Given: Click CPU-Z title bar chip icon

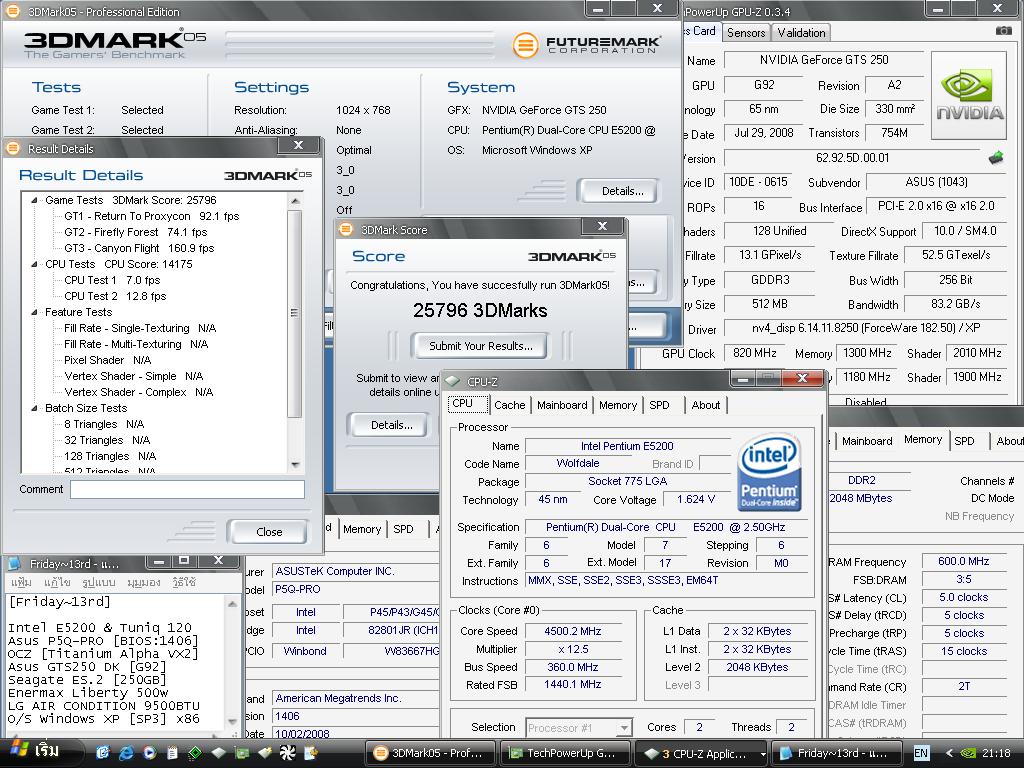Looking at the screenshot, I should 452,381.
